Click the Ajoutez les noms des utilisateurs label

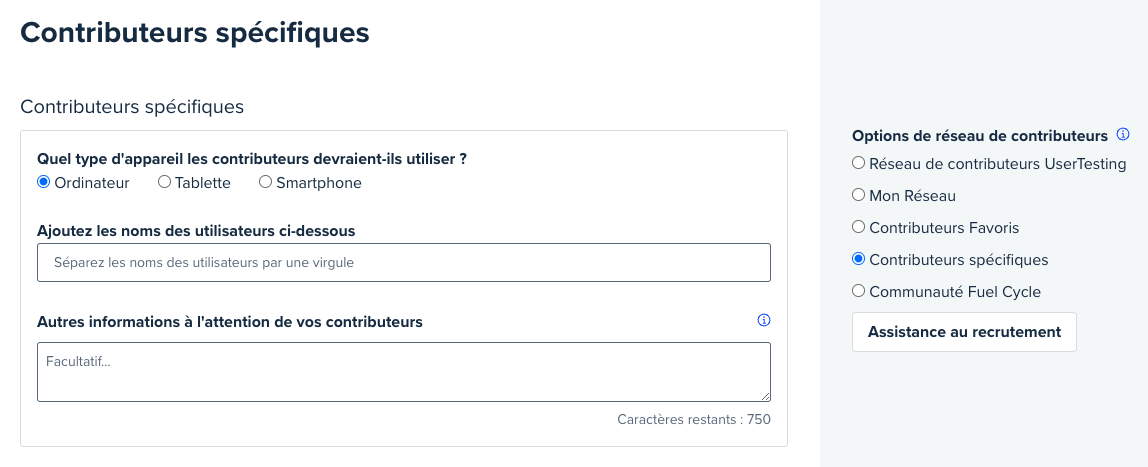point(196,231)
